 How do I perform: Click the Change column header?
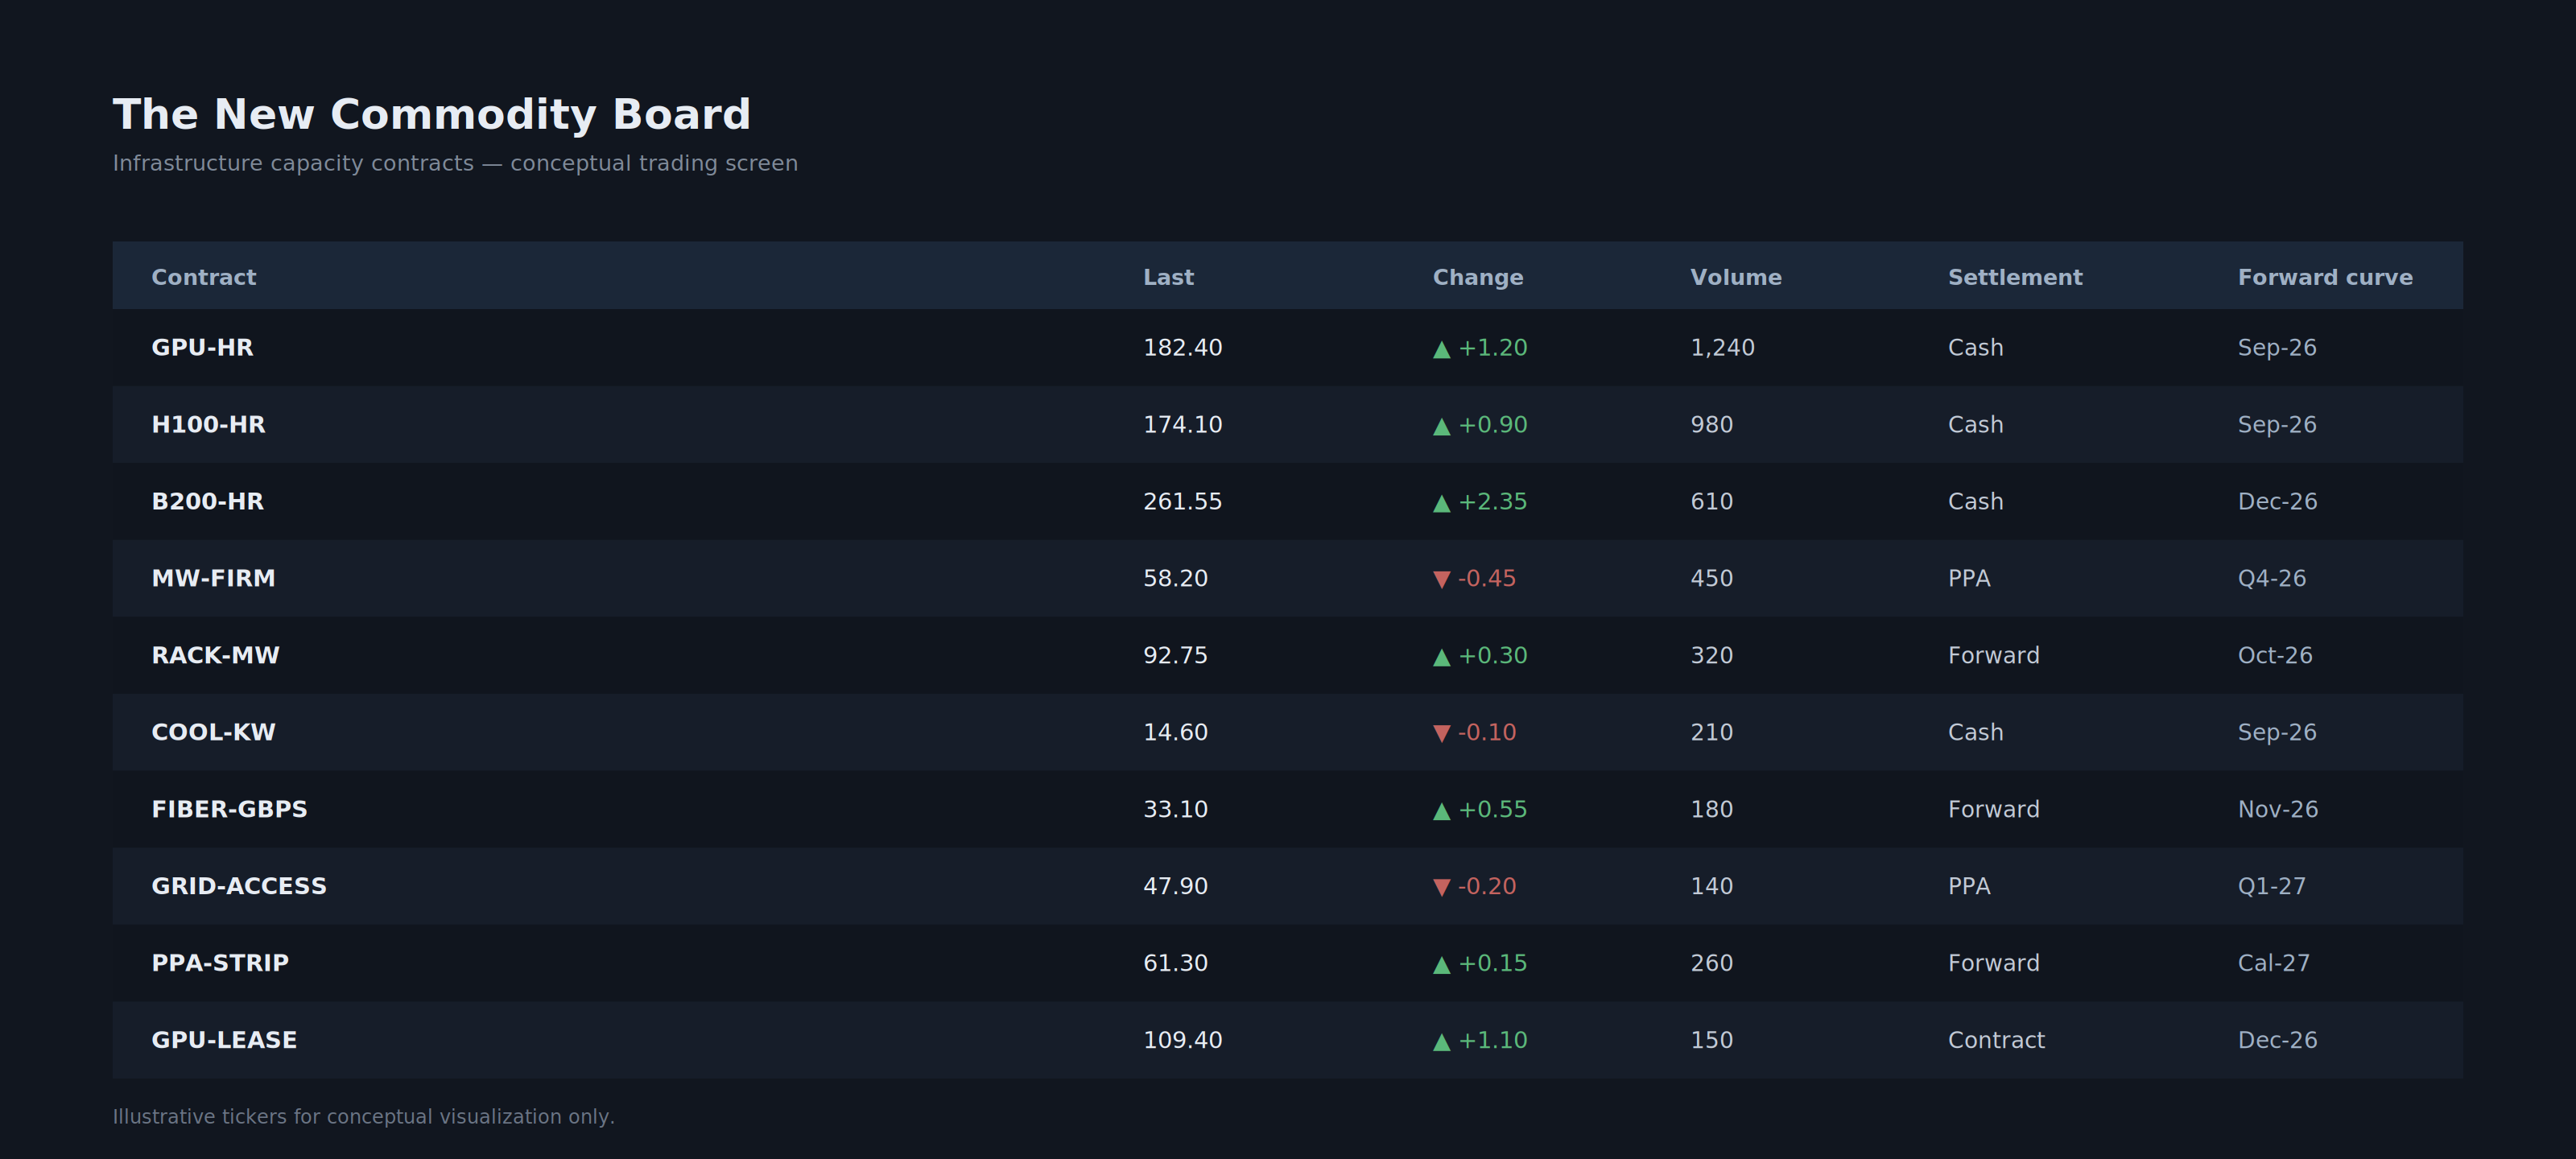pos(1477,277)
